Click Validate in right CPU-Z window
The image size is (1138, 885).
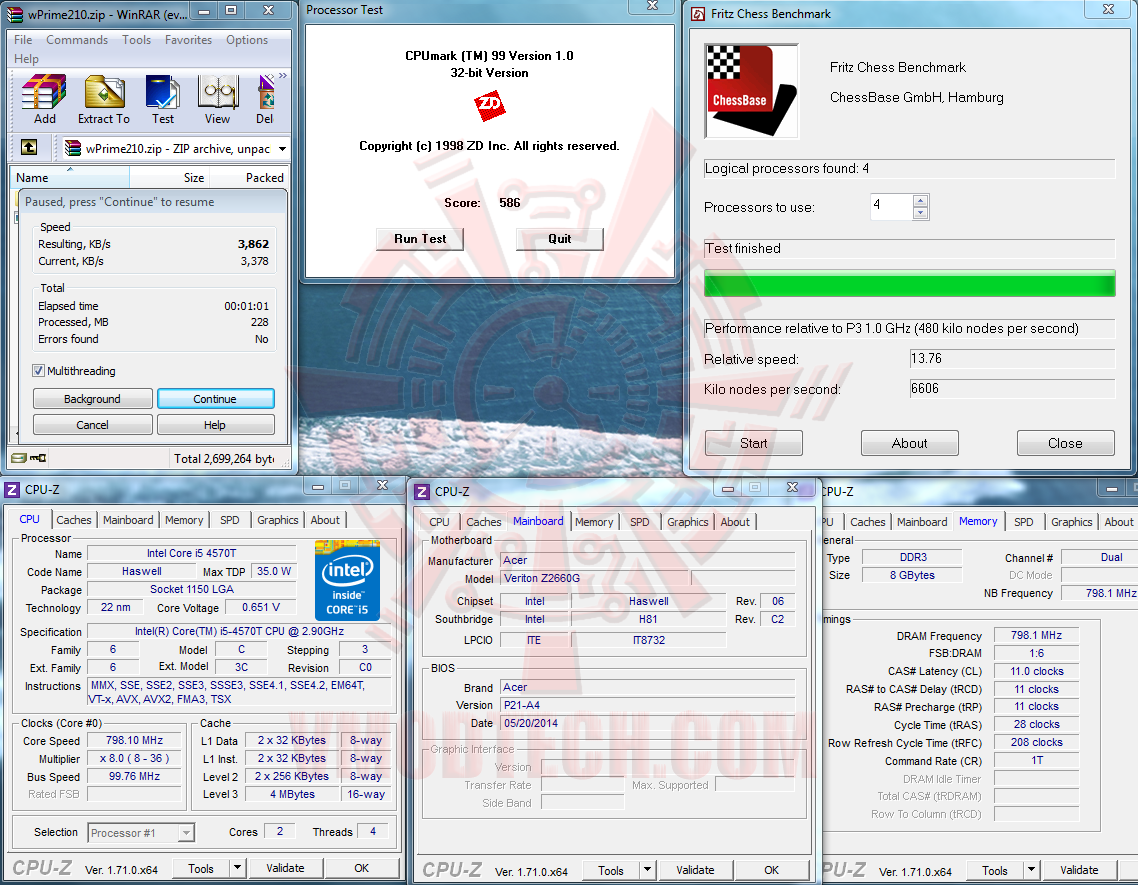[x=1079, y=870]
